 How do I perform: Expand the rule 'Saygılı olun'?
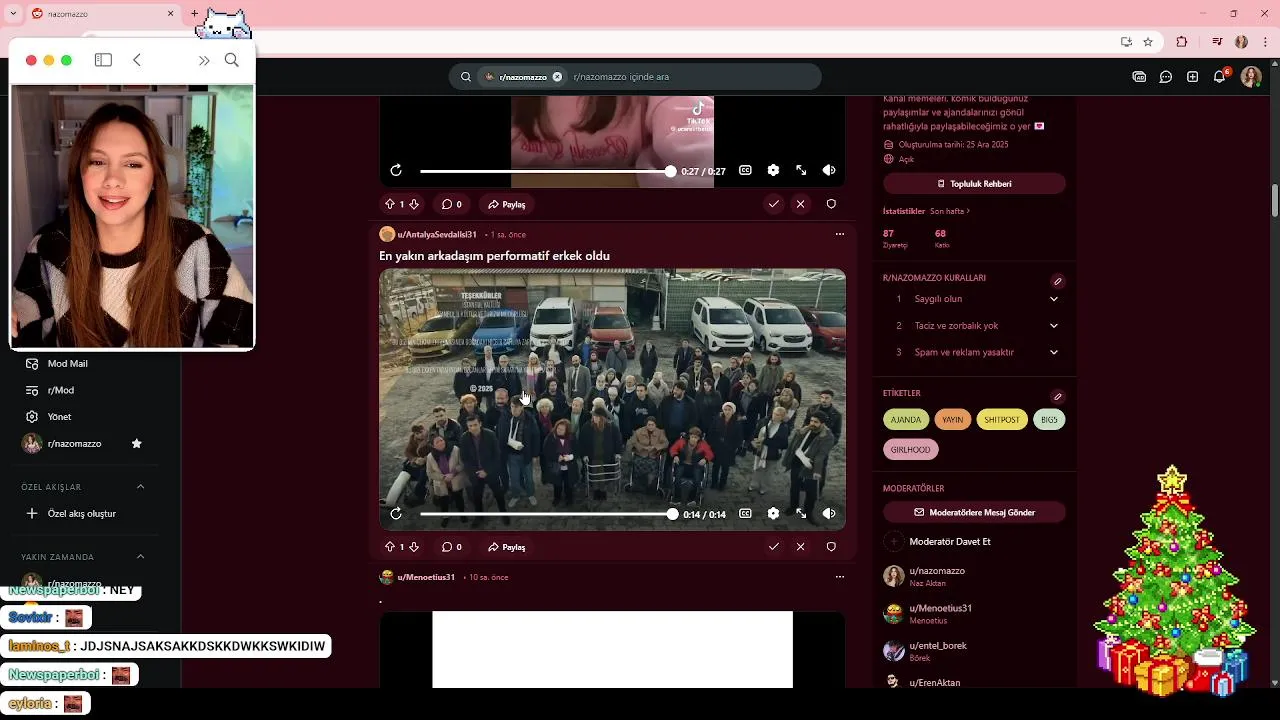(1054, 299)
